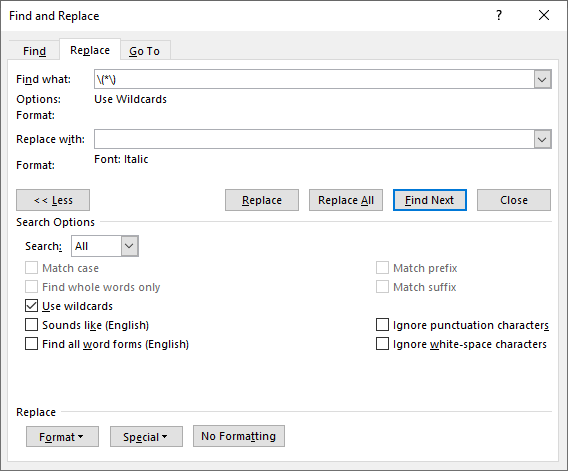Viewport: 568px width, 471px height.
Task: Click inside the Find what field
Action: click(x=314, y=79)
